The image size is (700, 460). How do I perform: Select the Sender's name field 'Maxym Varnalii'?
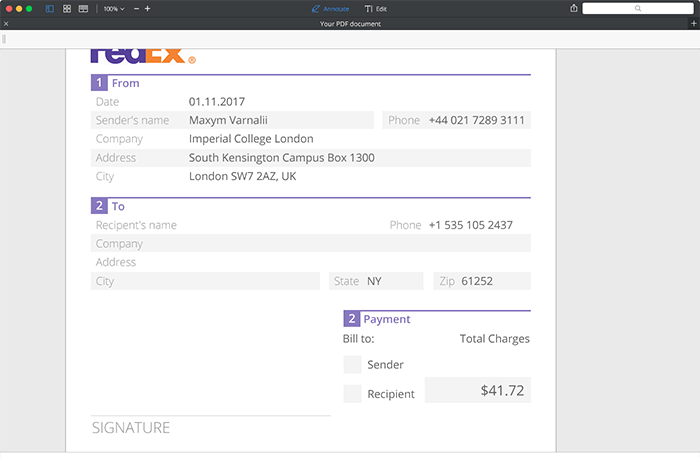point(232,120)
